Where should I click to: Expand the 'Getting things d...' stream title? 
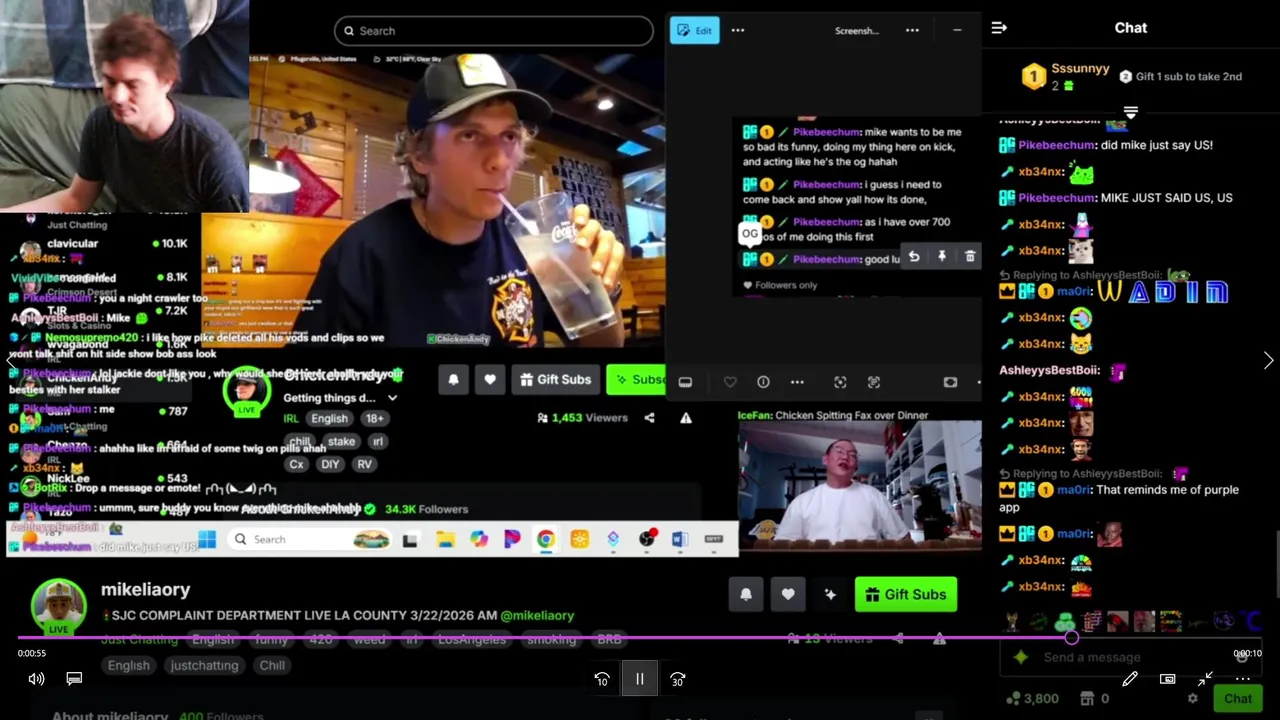[392, 398]
